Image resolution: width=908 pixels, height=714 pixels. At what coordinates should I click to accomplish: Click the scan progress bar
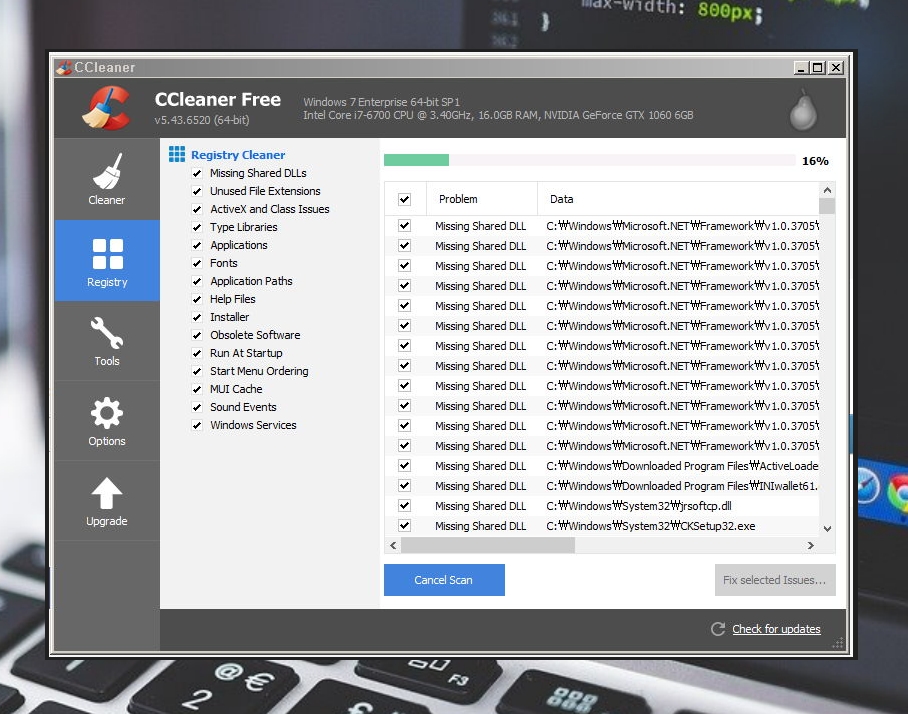pyautogui.click(x=589, y=160)
